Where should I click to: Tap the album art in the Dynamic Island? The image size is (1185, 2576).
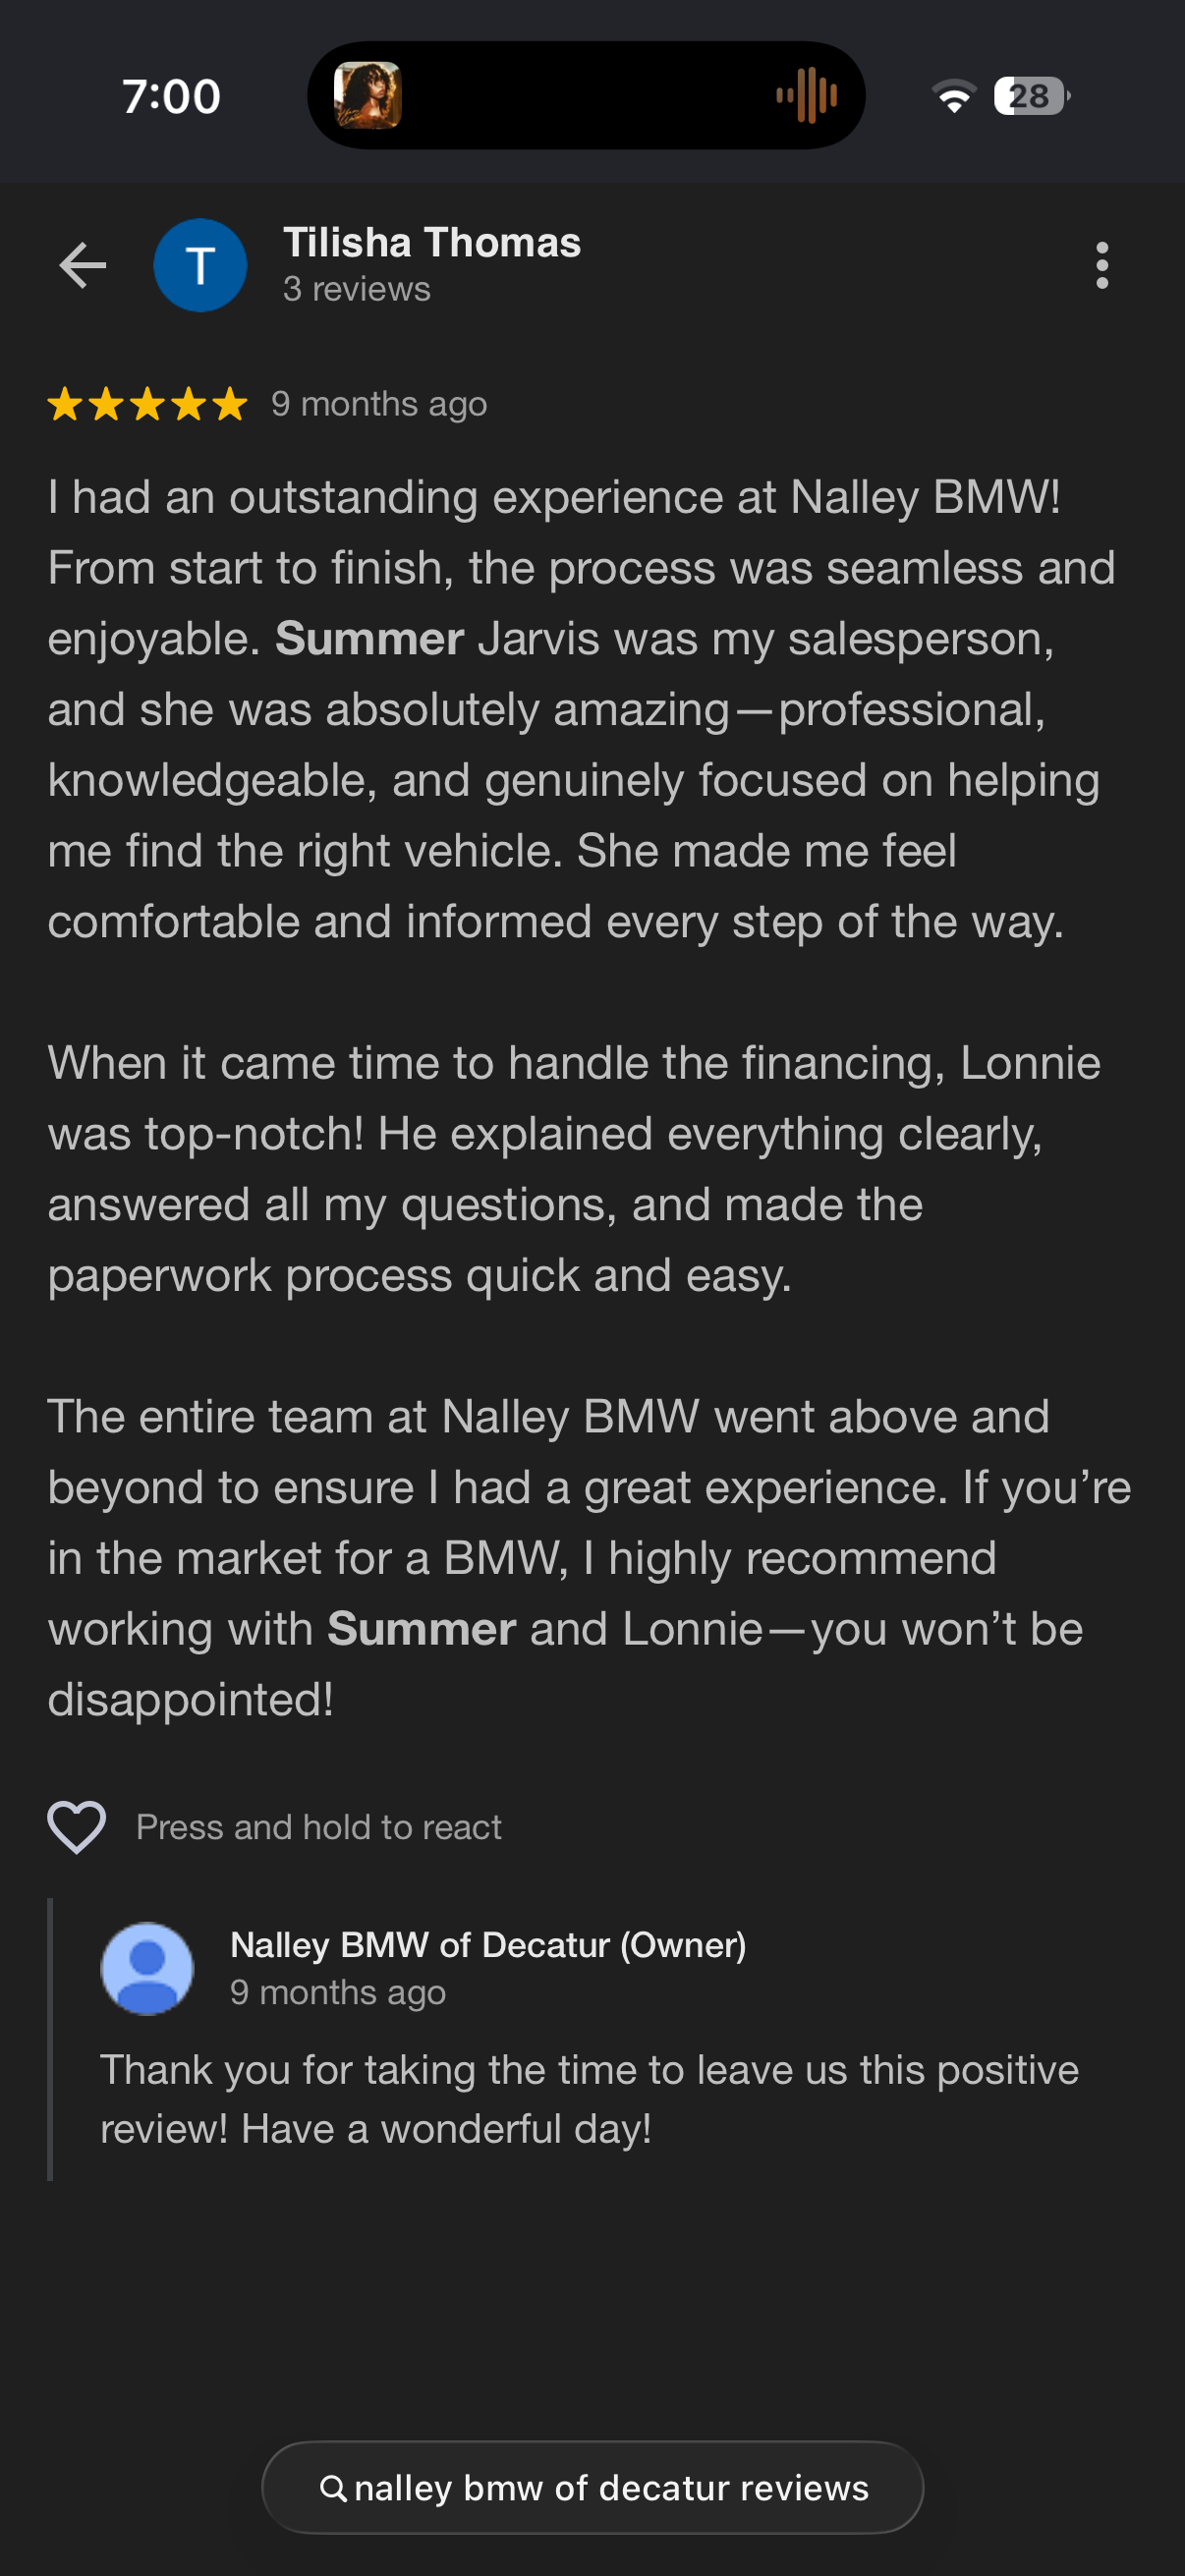click(370, 97)
